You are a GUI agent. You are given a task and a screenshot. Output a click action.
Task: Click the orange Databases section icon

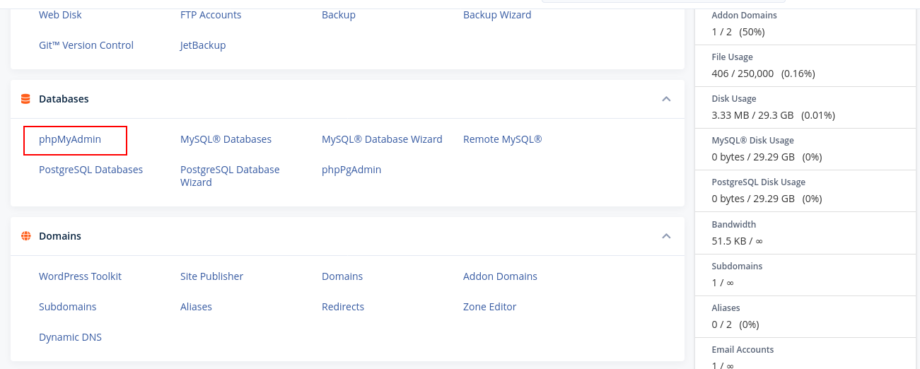point(25,99)
